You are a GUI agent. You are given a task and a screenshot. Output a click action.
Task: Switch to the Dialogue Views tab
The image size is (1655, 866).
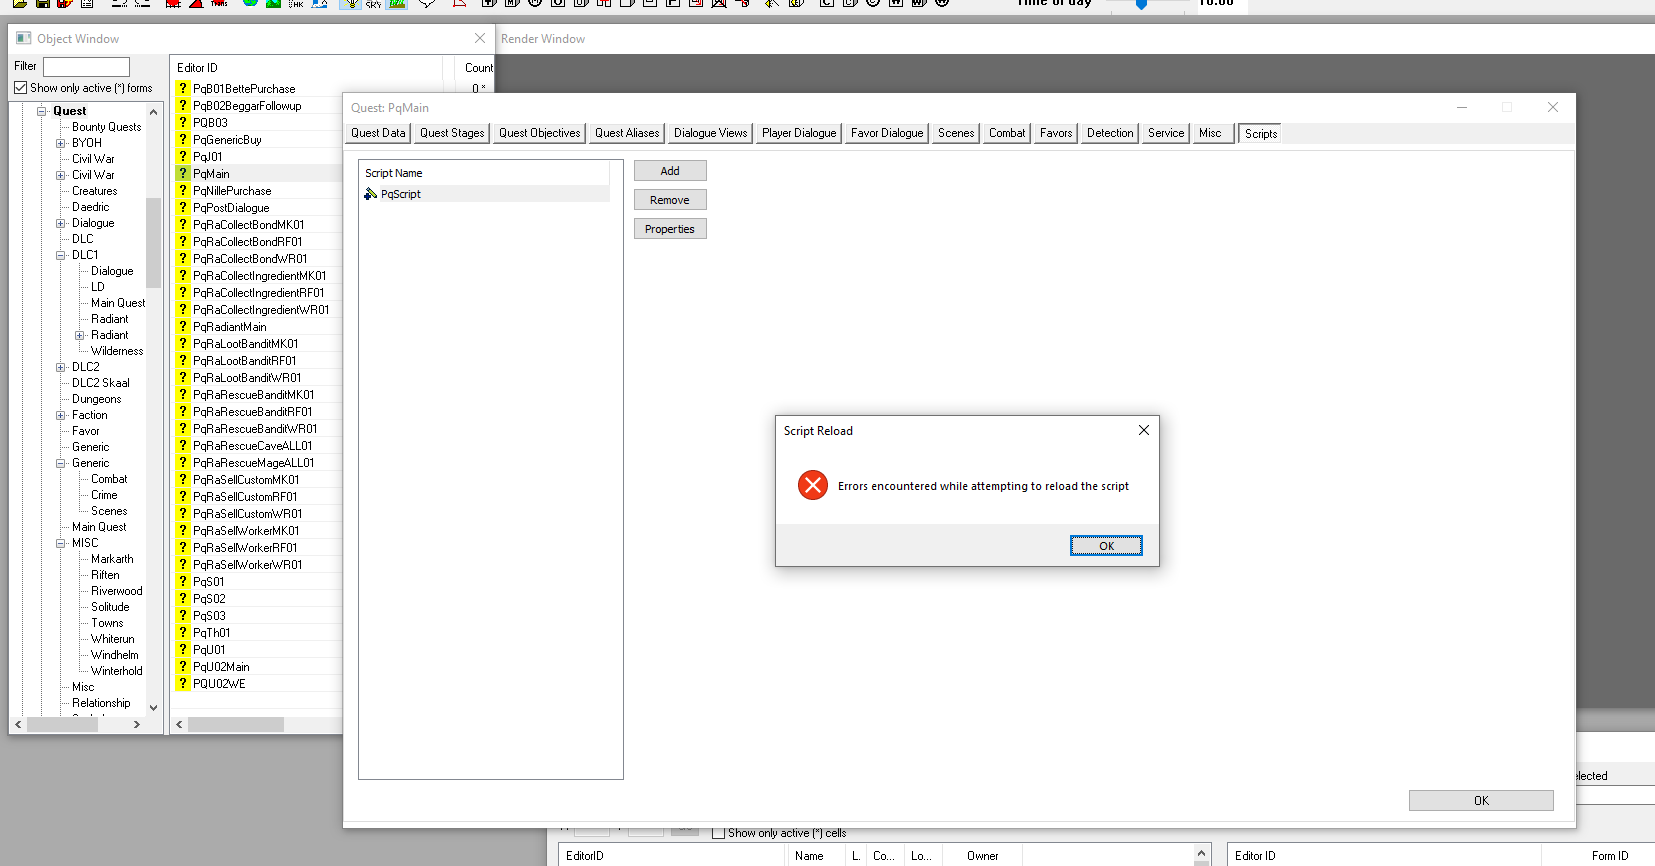coord(710,133)
